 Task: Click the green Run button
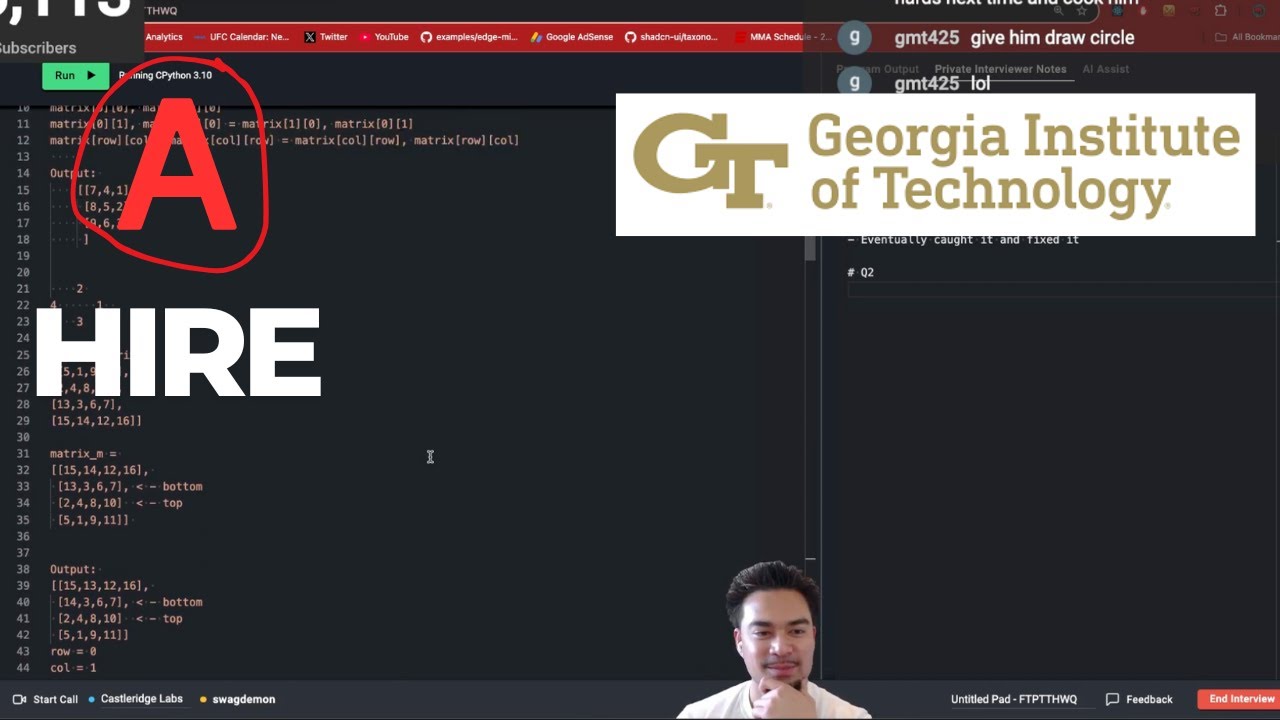[x=75, y=75]
